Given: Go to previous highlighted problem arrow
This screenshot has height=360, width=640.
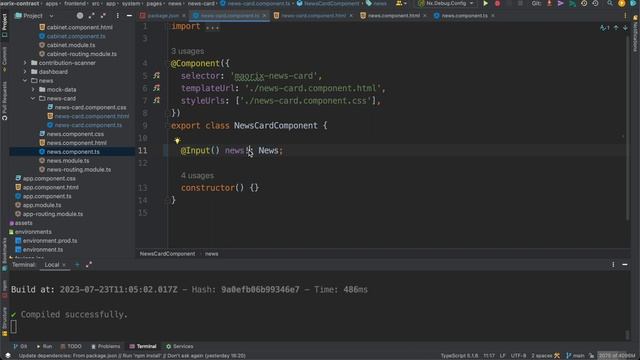Looking at the screenshot, I should [616, 28].
